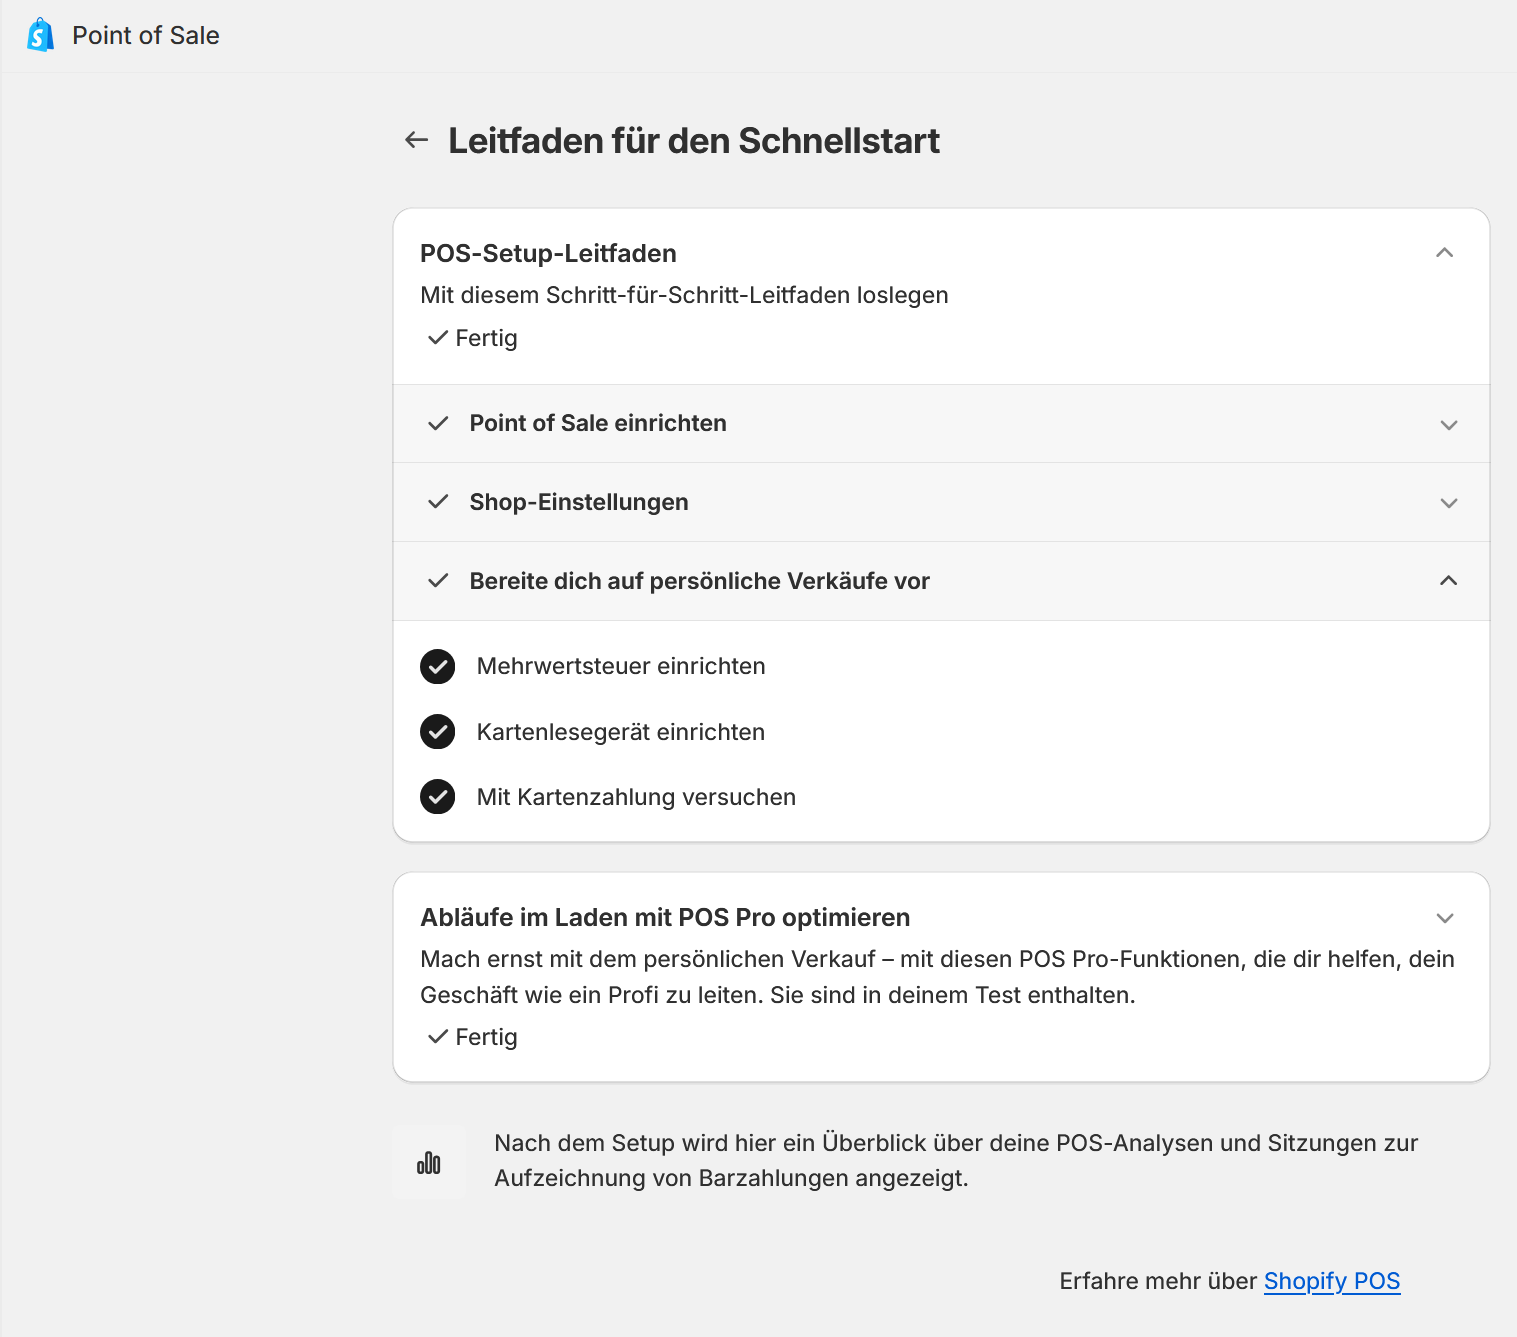Click the back arrow beside Leitfaden heading
The width and height of the screenshot is (1517, 1337).
416,140
